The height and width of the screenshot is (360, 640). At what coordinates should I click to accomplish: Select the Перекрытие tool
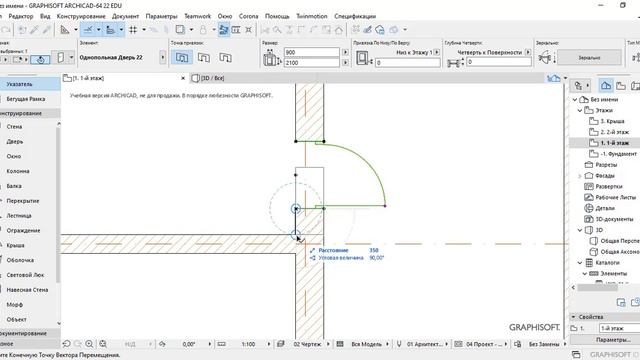[23, 201]
